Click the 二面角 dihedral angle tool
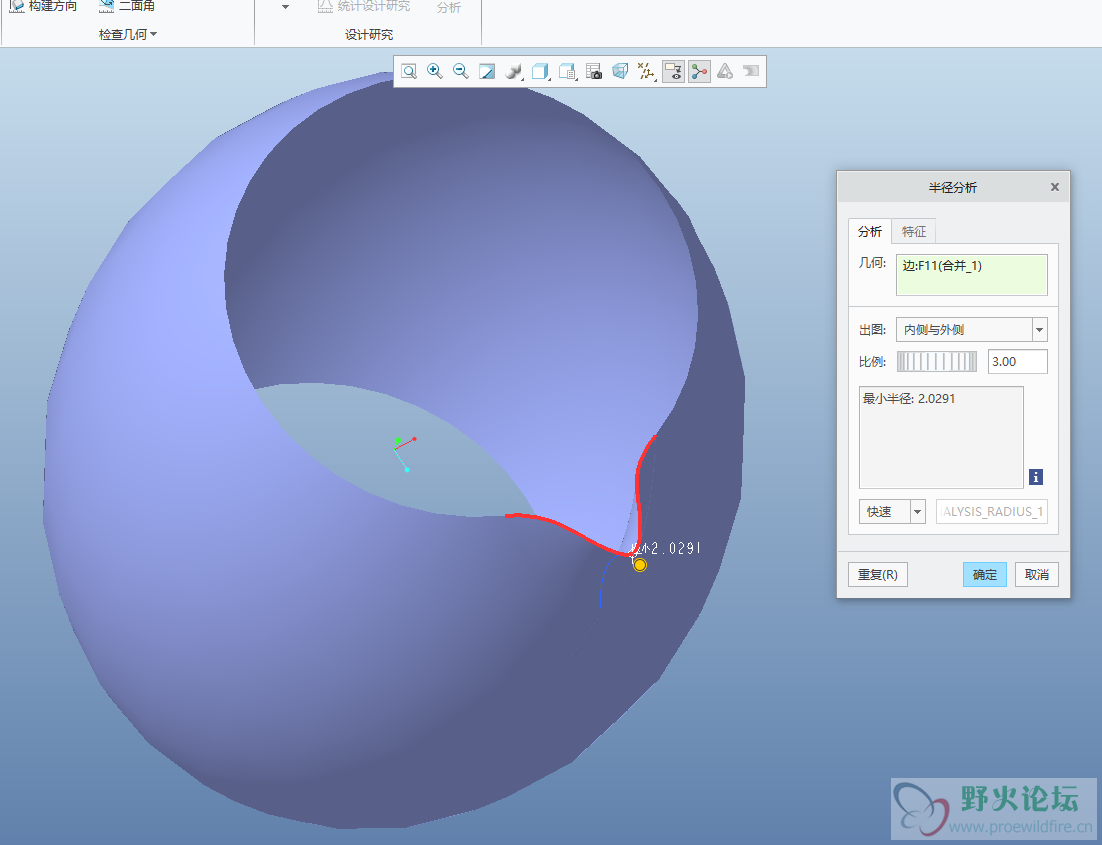Viewport: 1102px width, 845px height. (x=127, y=6)
